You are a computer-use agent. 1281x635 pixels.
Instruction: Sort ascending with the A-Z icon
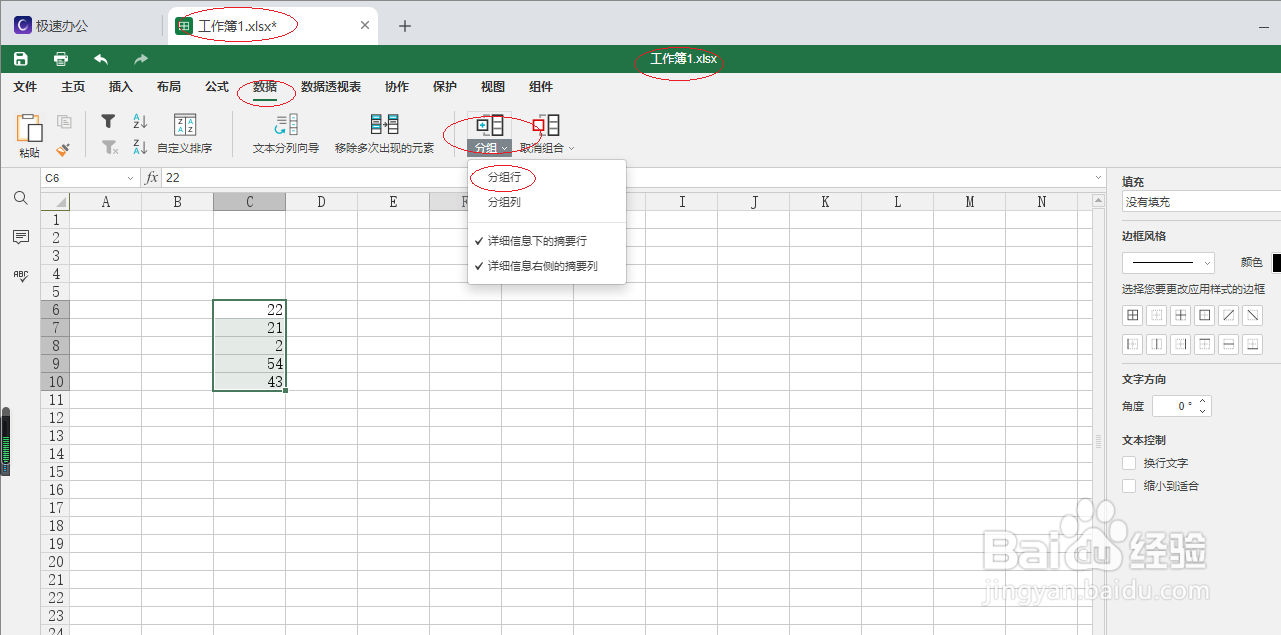click(x=139, y=120)
